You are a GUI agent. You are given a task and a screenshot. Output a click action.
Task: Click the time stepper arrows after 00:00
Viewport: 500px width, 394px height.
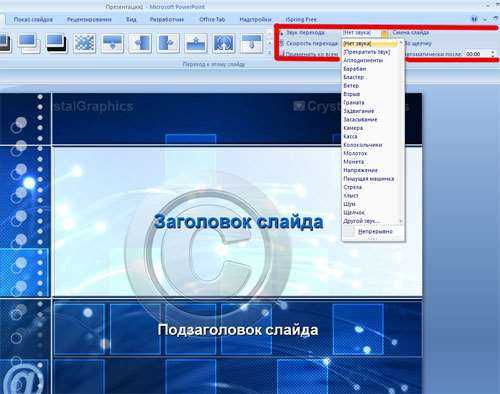coord(493,54)
